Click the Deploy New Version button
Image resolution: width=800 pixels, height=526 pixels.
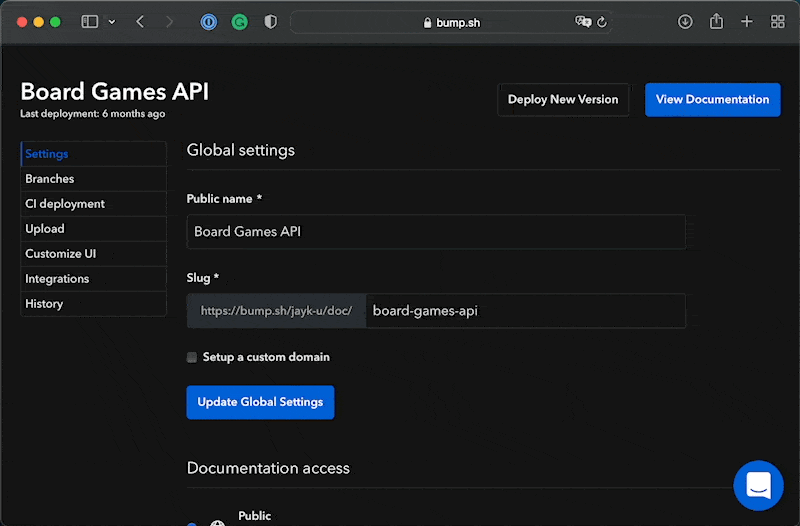[563, 99]
